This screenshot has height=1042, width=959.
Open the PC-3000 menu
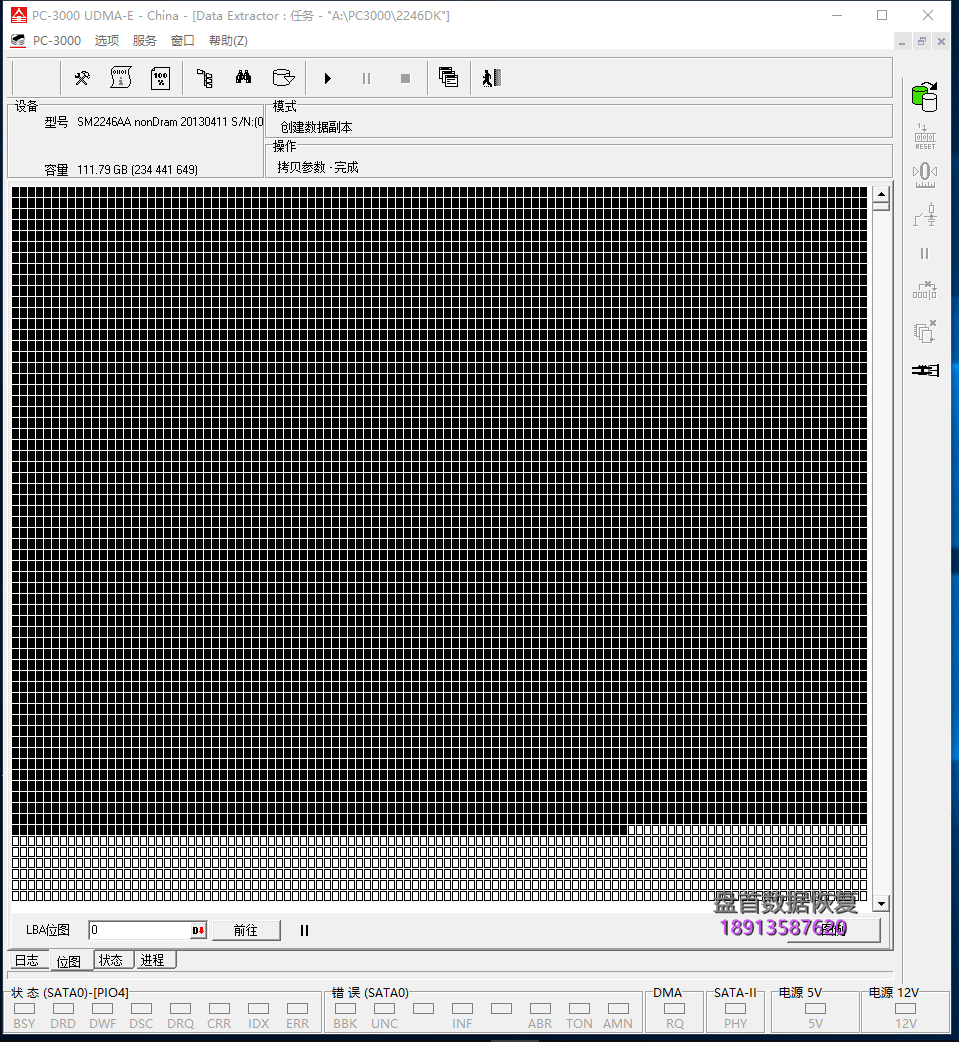point(57,41)
